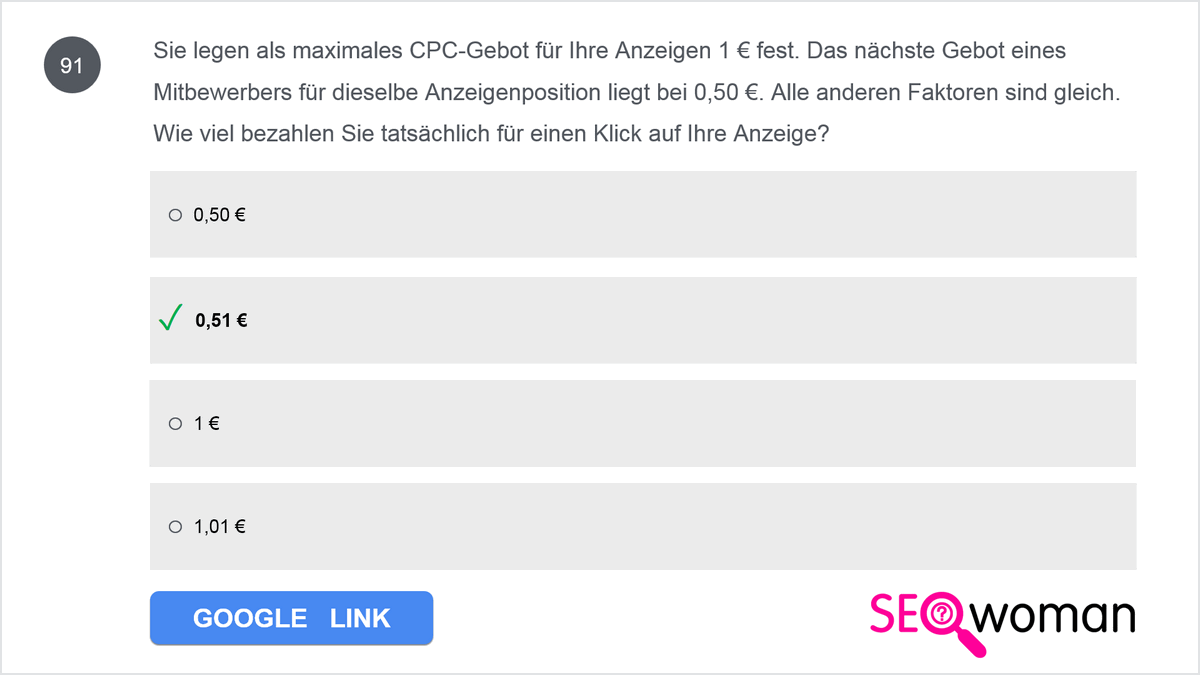Image resolution: width=1200 pixels, height=675 pixels.
Task: Click the question number 91 badge
Action: click(72, 66)
